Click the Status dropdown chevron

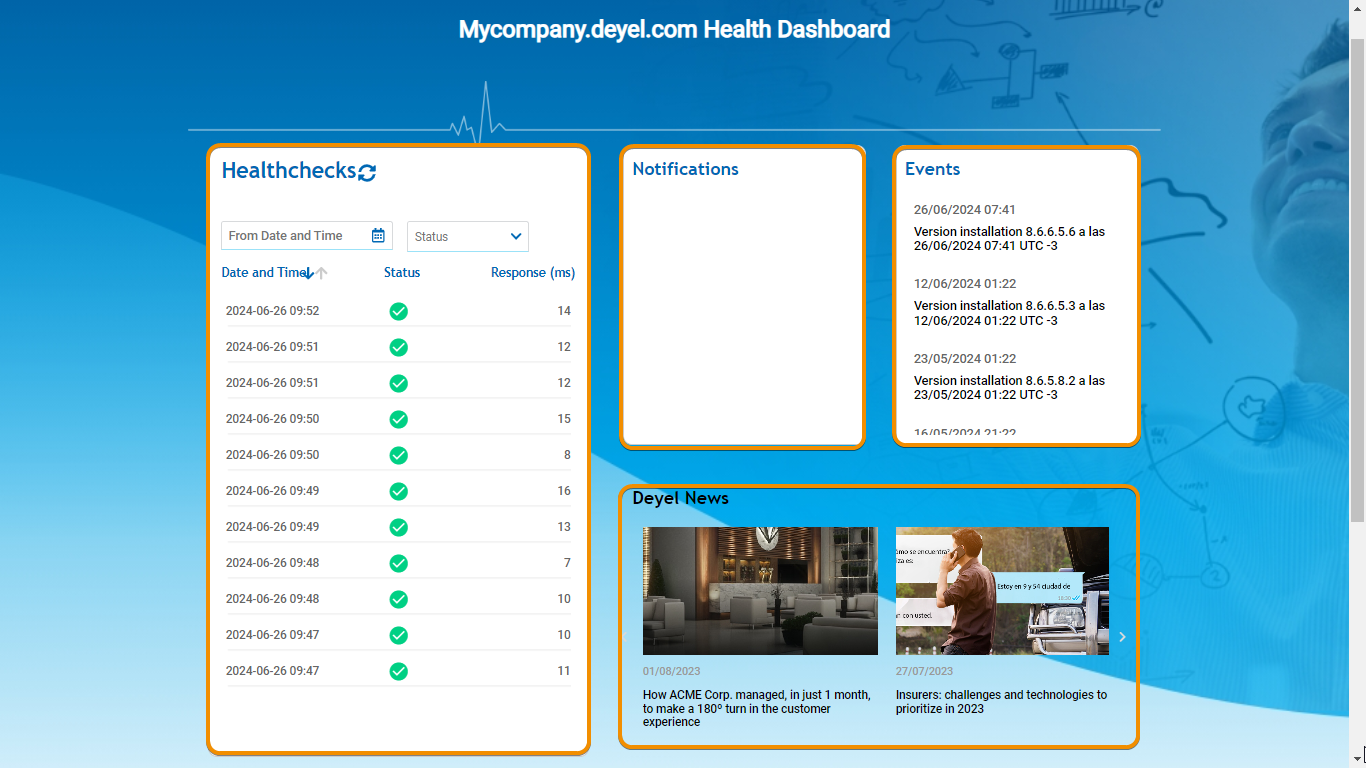point(514,236)
